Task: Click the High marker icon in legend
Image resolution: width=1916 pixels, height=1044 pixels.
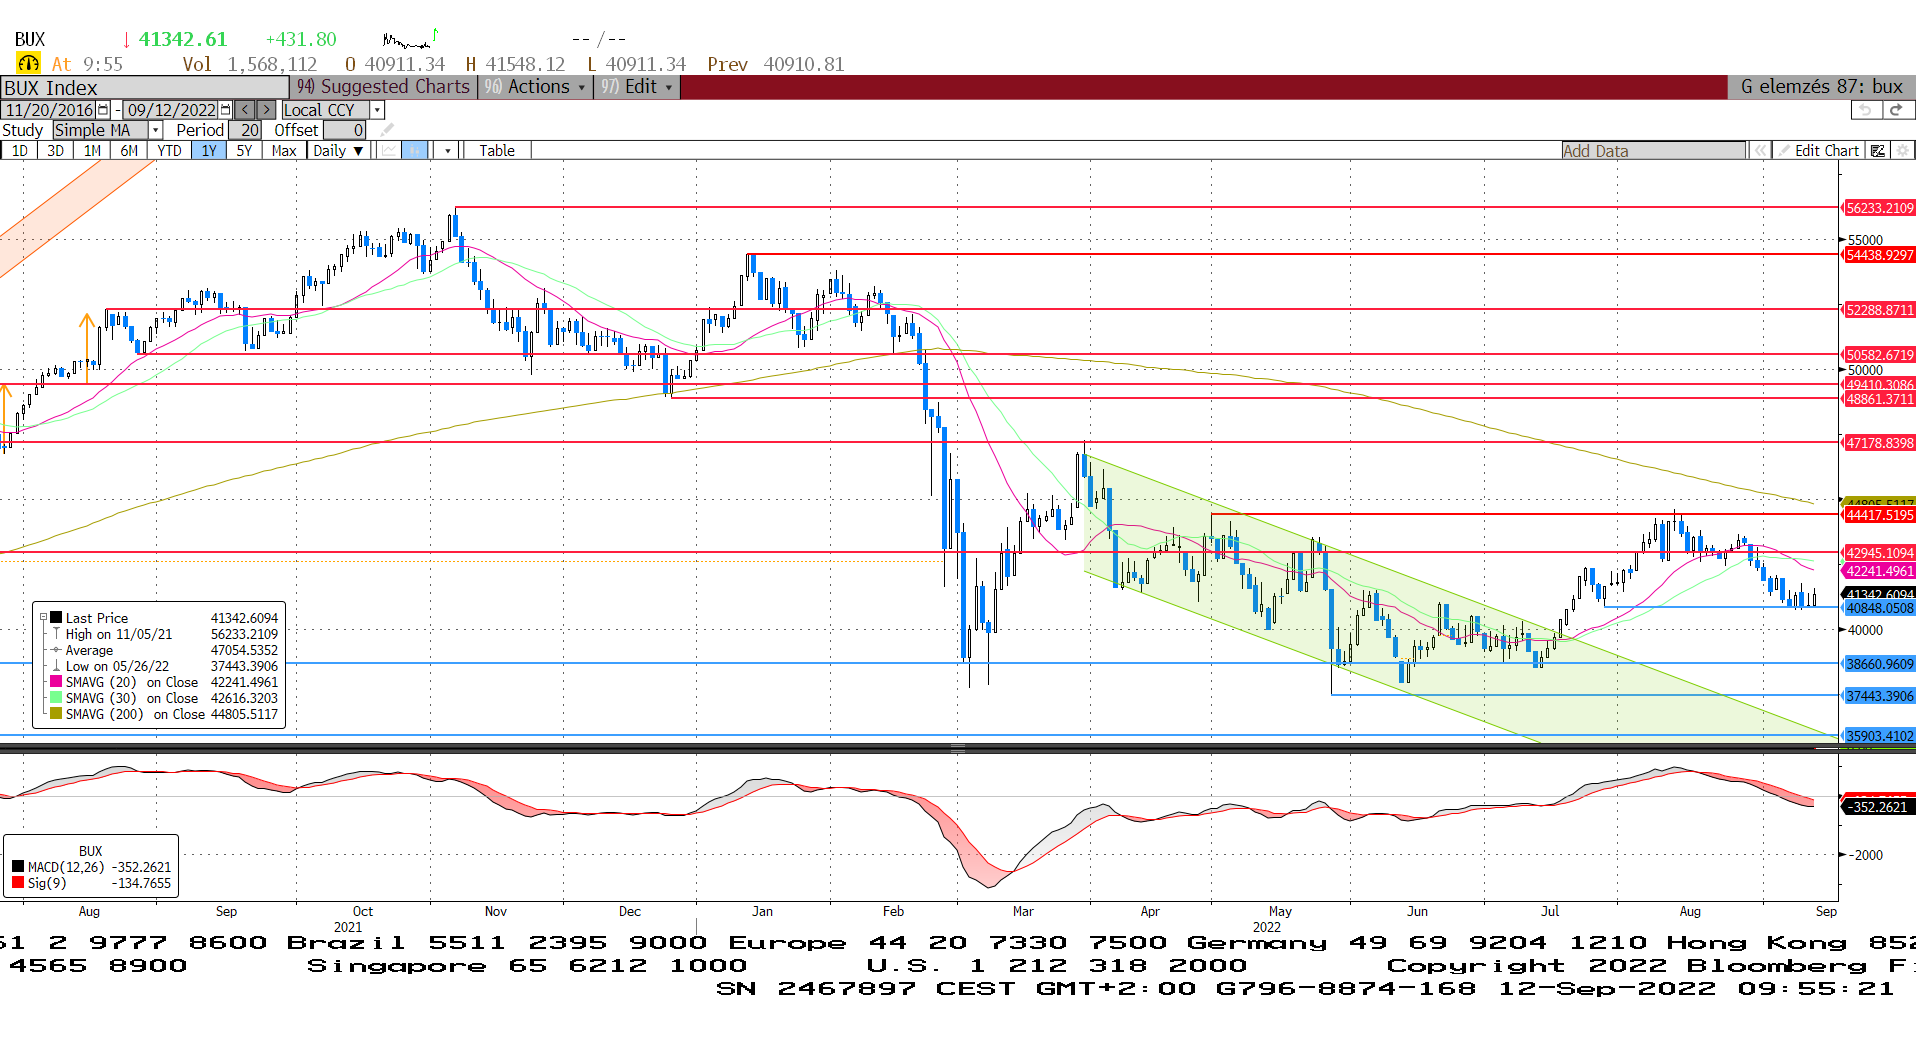Action: (57, 634)
